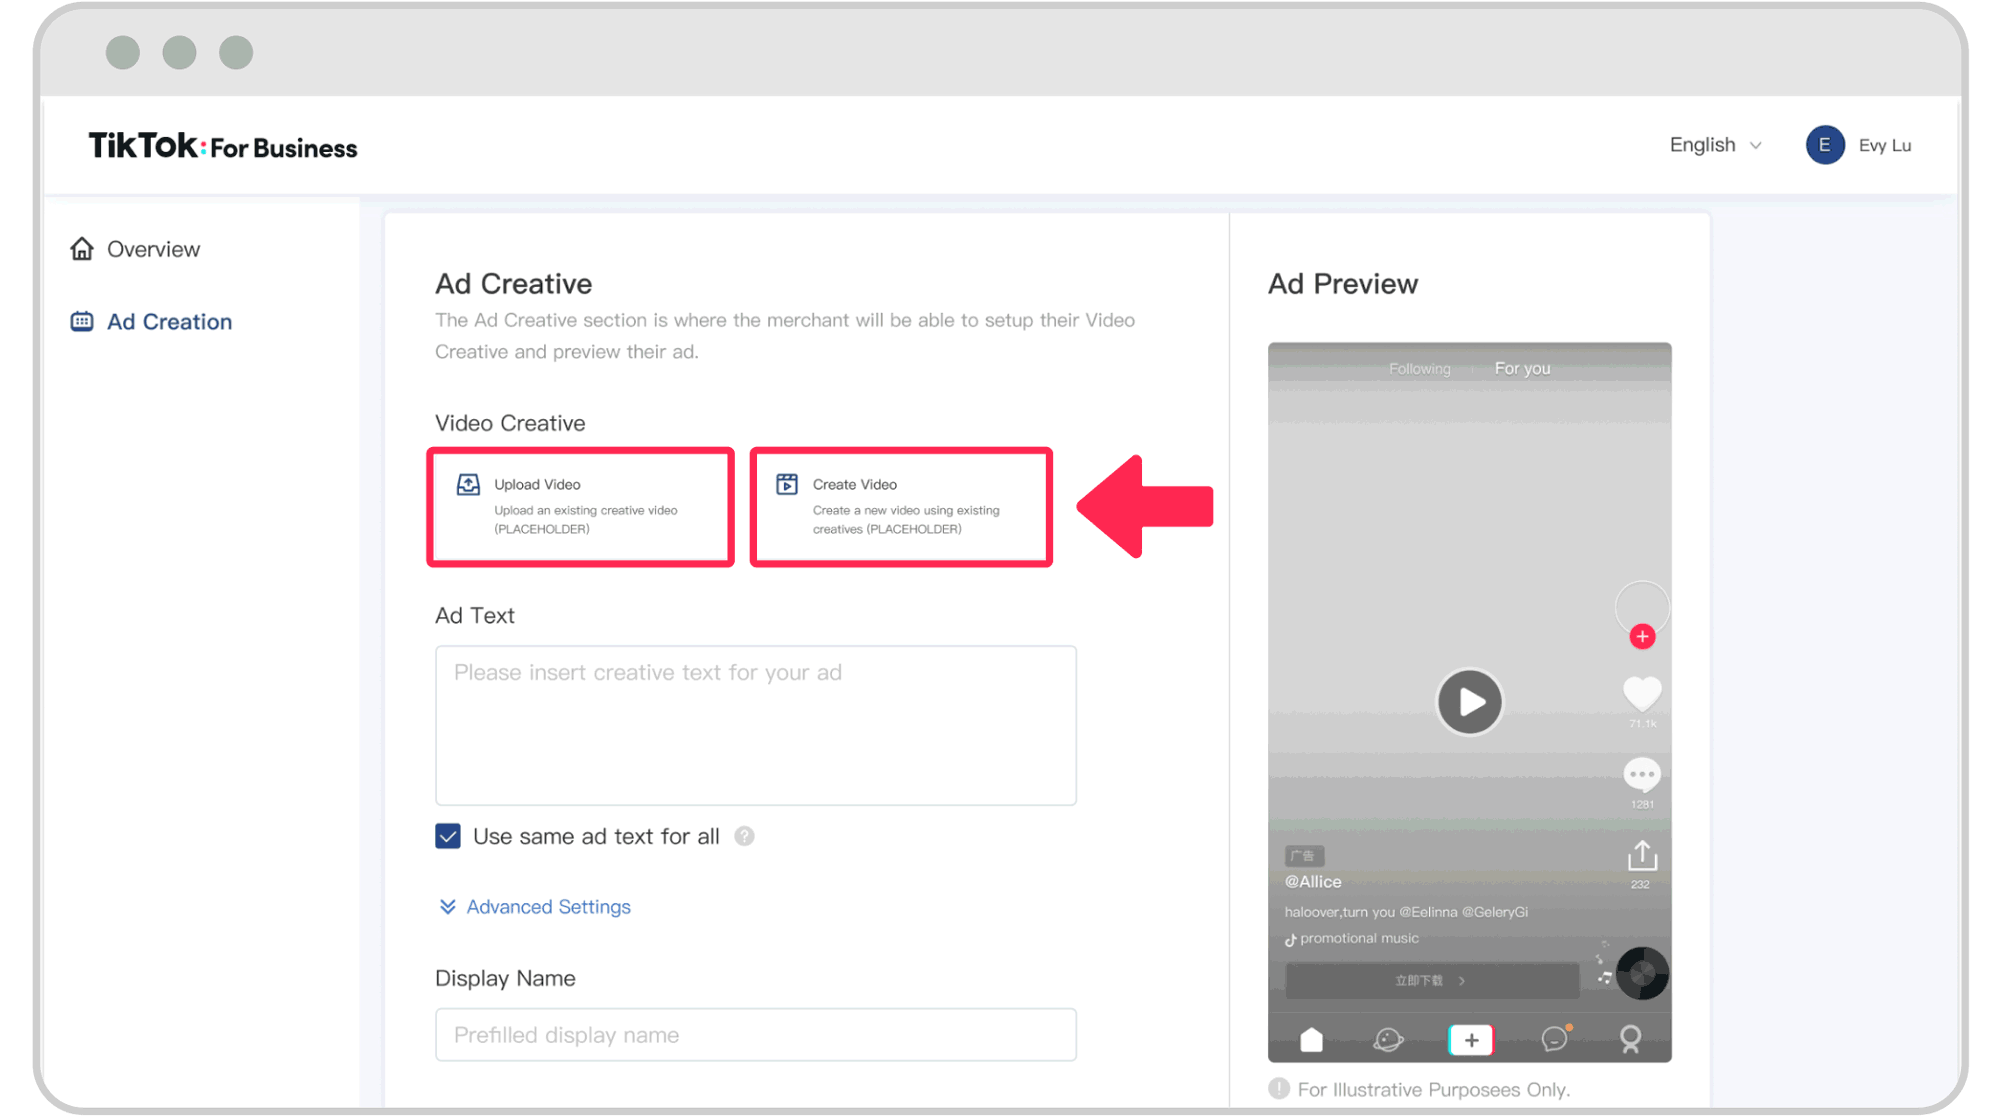The image size is (2000, 1117).
Task: Tap the discover planet icon in preview
Action: 1388,1040
